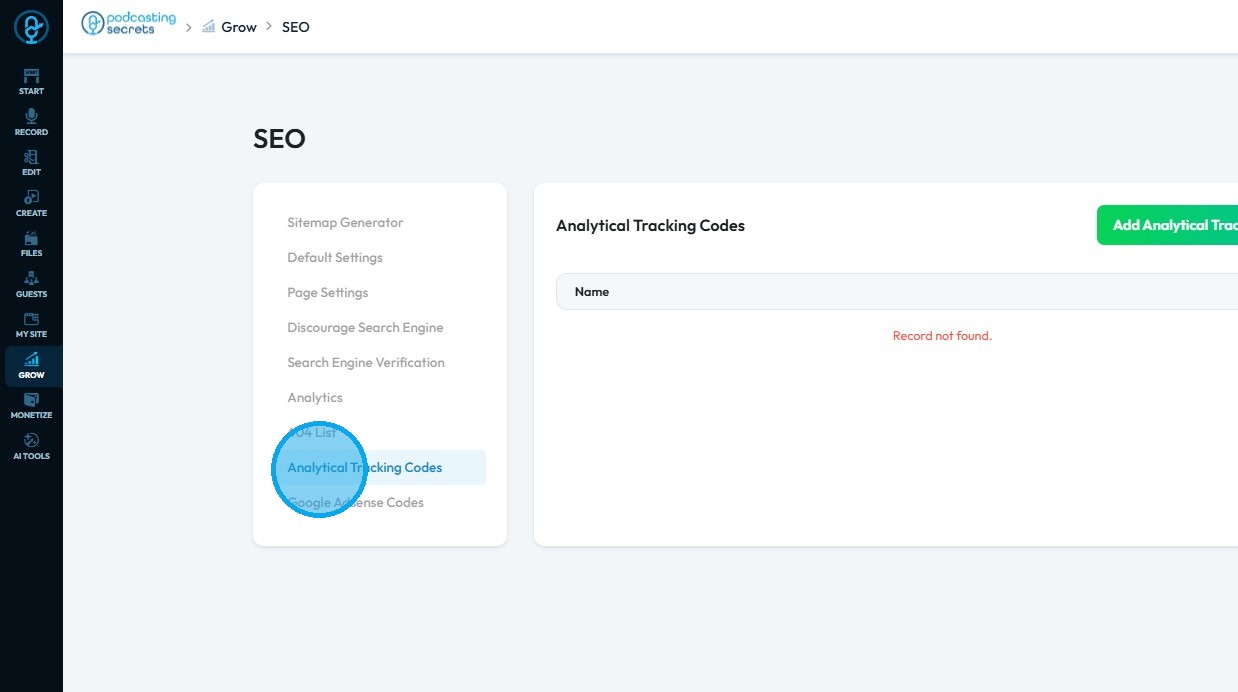Open the AI Tools section
1238x692 pixels.
[31, 446]
